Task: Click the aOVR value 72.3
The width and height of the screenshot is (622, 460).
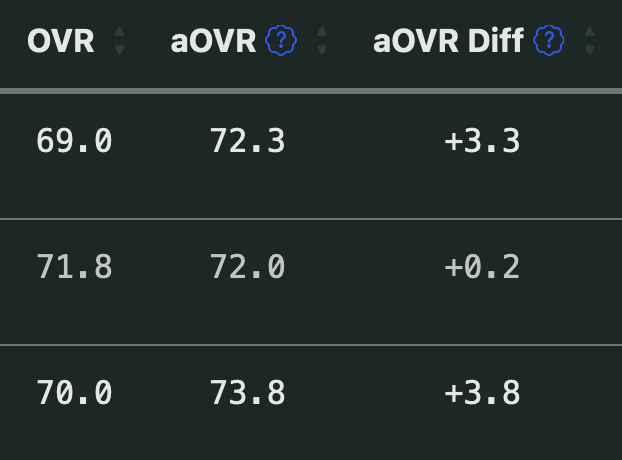Action: click(x=248, y=142)
